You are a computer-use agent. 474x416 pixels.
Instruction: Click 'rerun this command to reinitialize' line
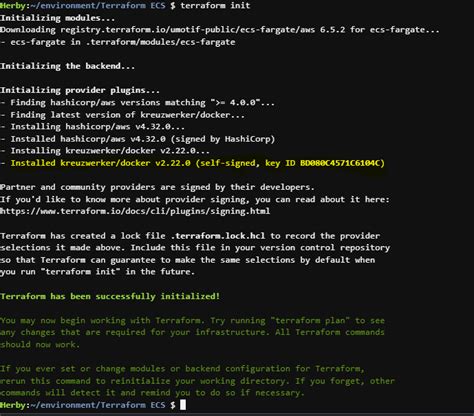tap(197, 381)
